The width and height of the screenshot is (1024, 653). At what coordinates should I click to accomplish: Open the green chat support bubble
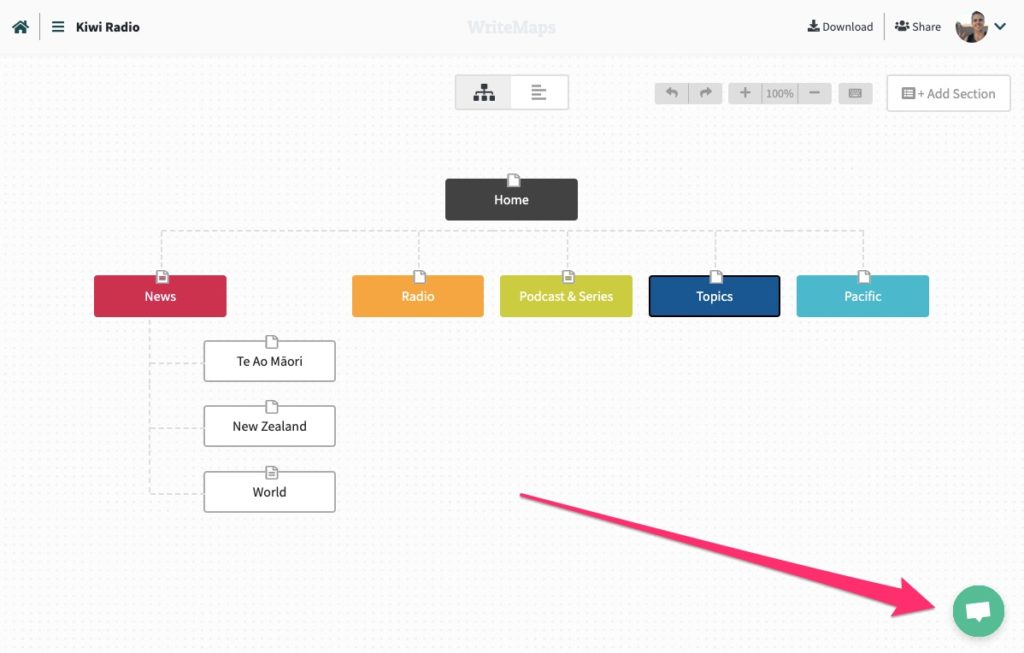point(978,611)
